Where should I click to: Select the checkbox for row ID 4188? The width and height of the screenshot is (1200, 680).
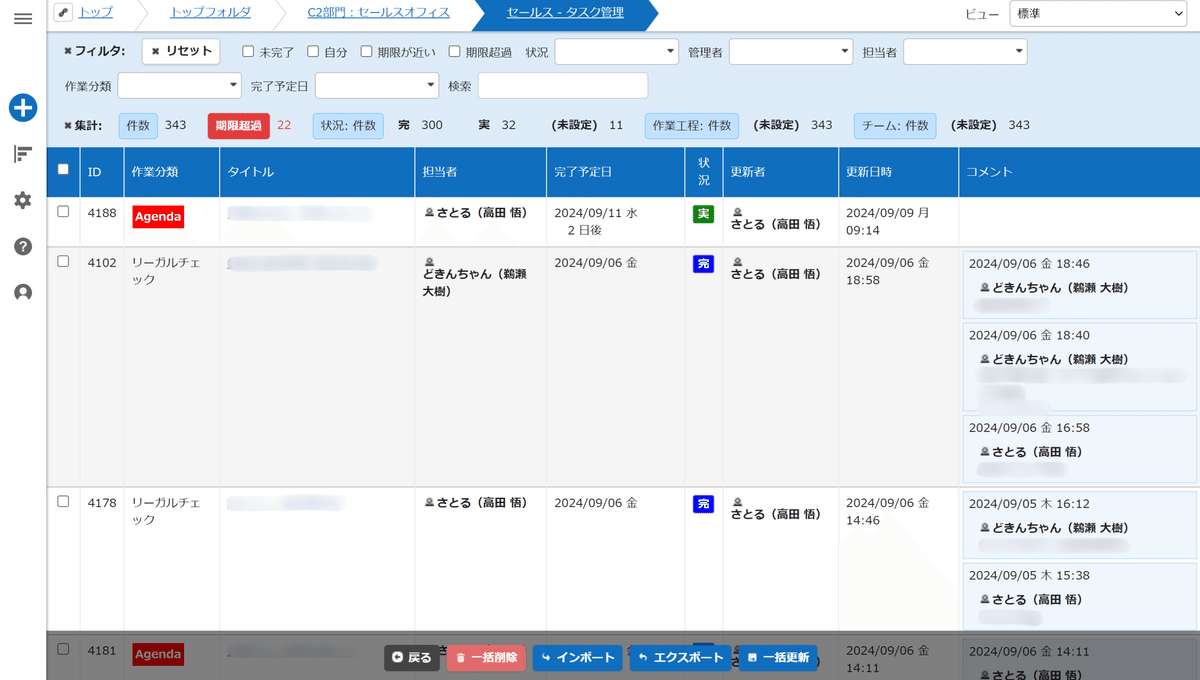pos(63,212)
